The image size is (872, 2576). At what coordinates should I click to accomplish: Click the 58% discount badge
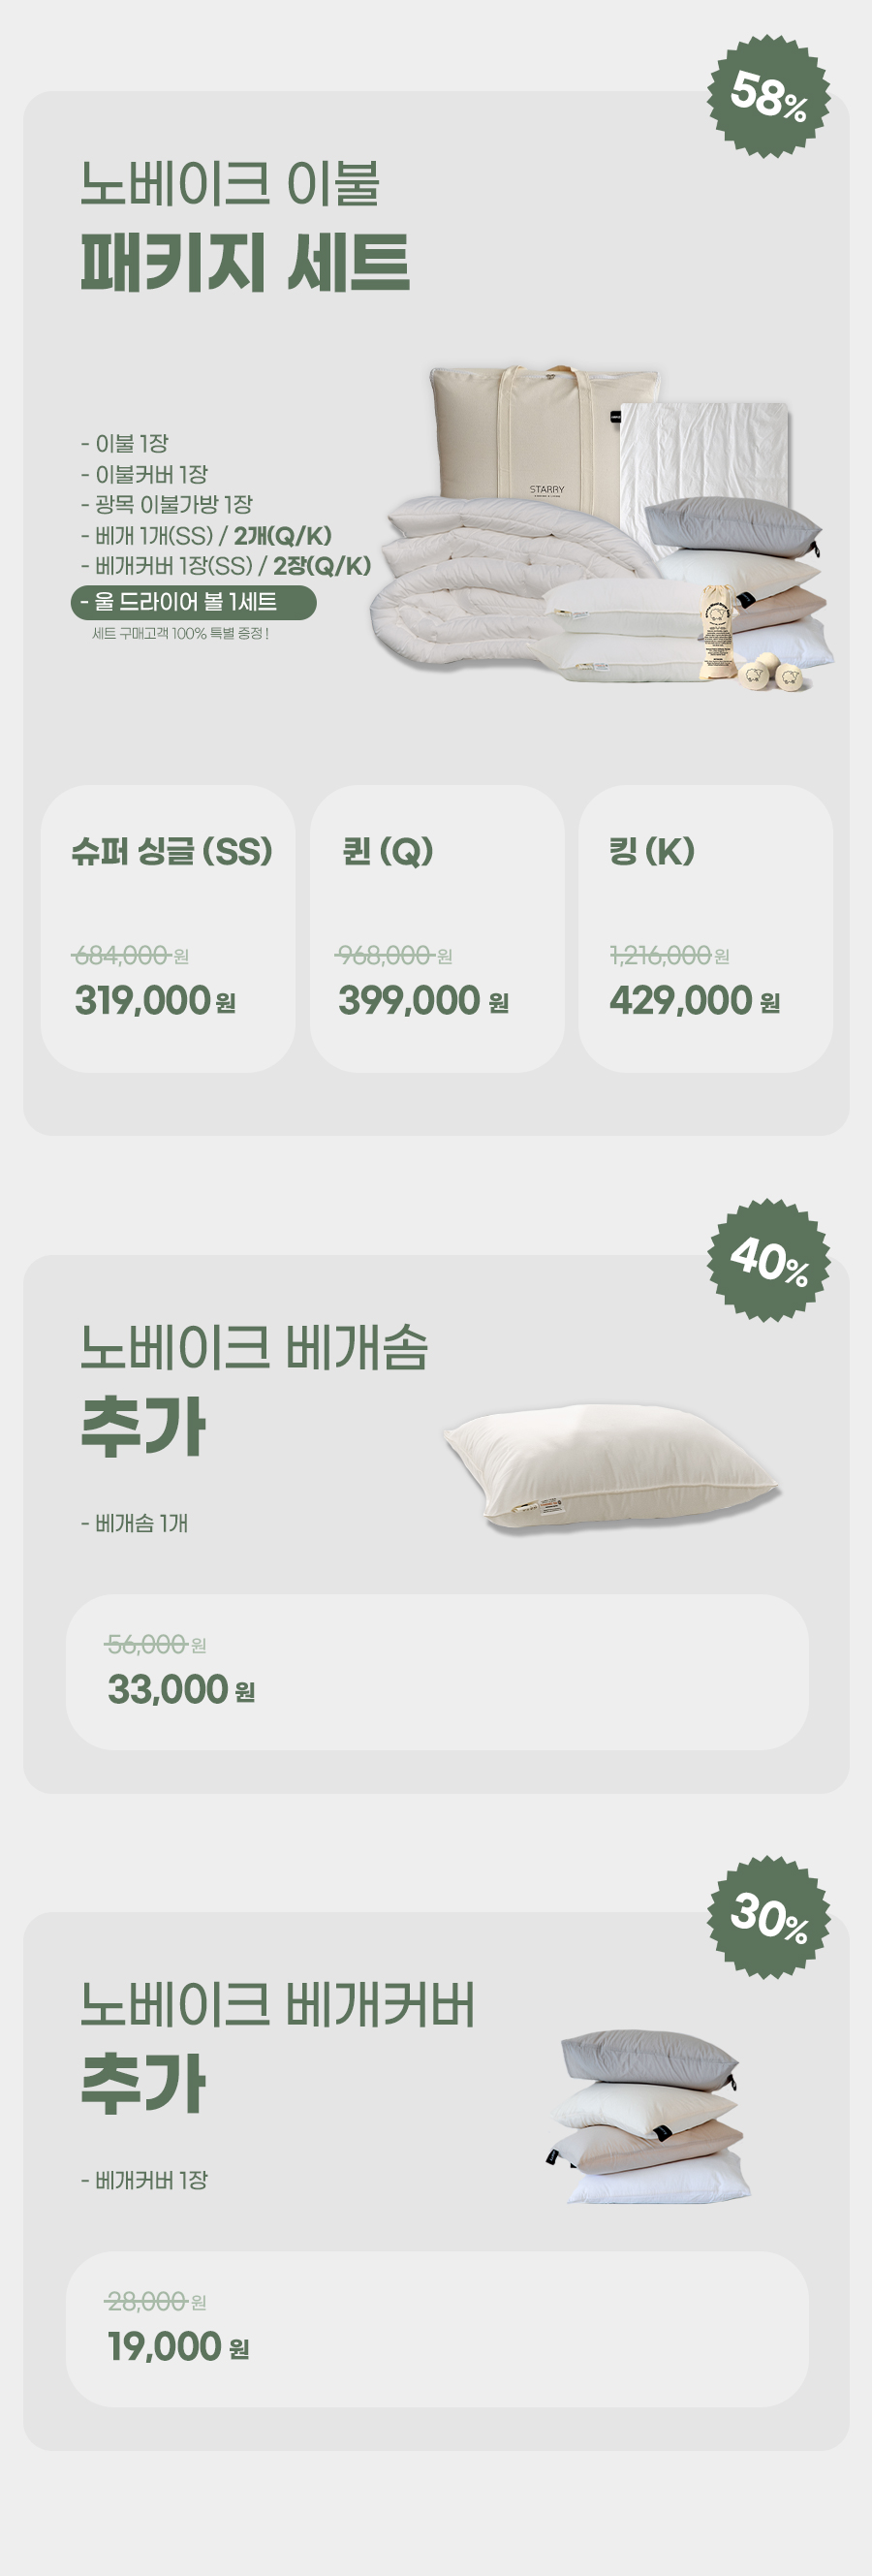pyautogui.click(x=768, y=97)
